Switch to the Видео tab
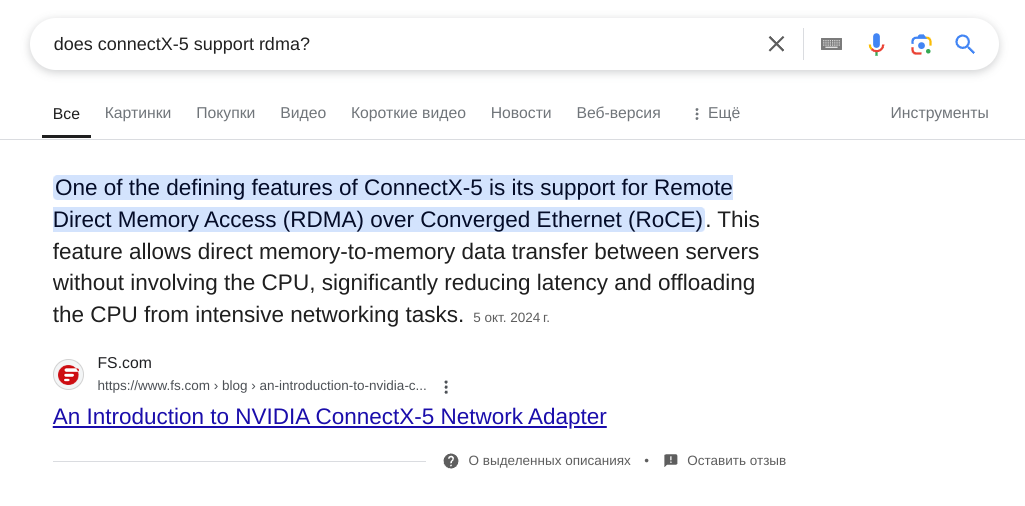This screenshot has width=1025, height=506. coord(303,113)
